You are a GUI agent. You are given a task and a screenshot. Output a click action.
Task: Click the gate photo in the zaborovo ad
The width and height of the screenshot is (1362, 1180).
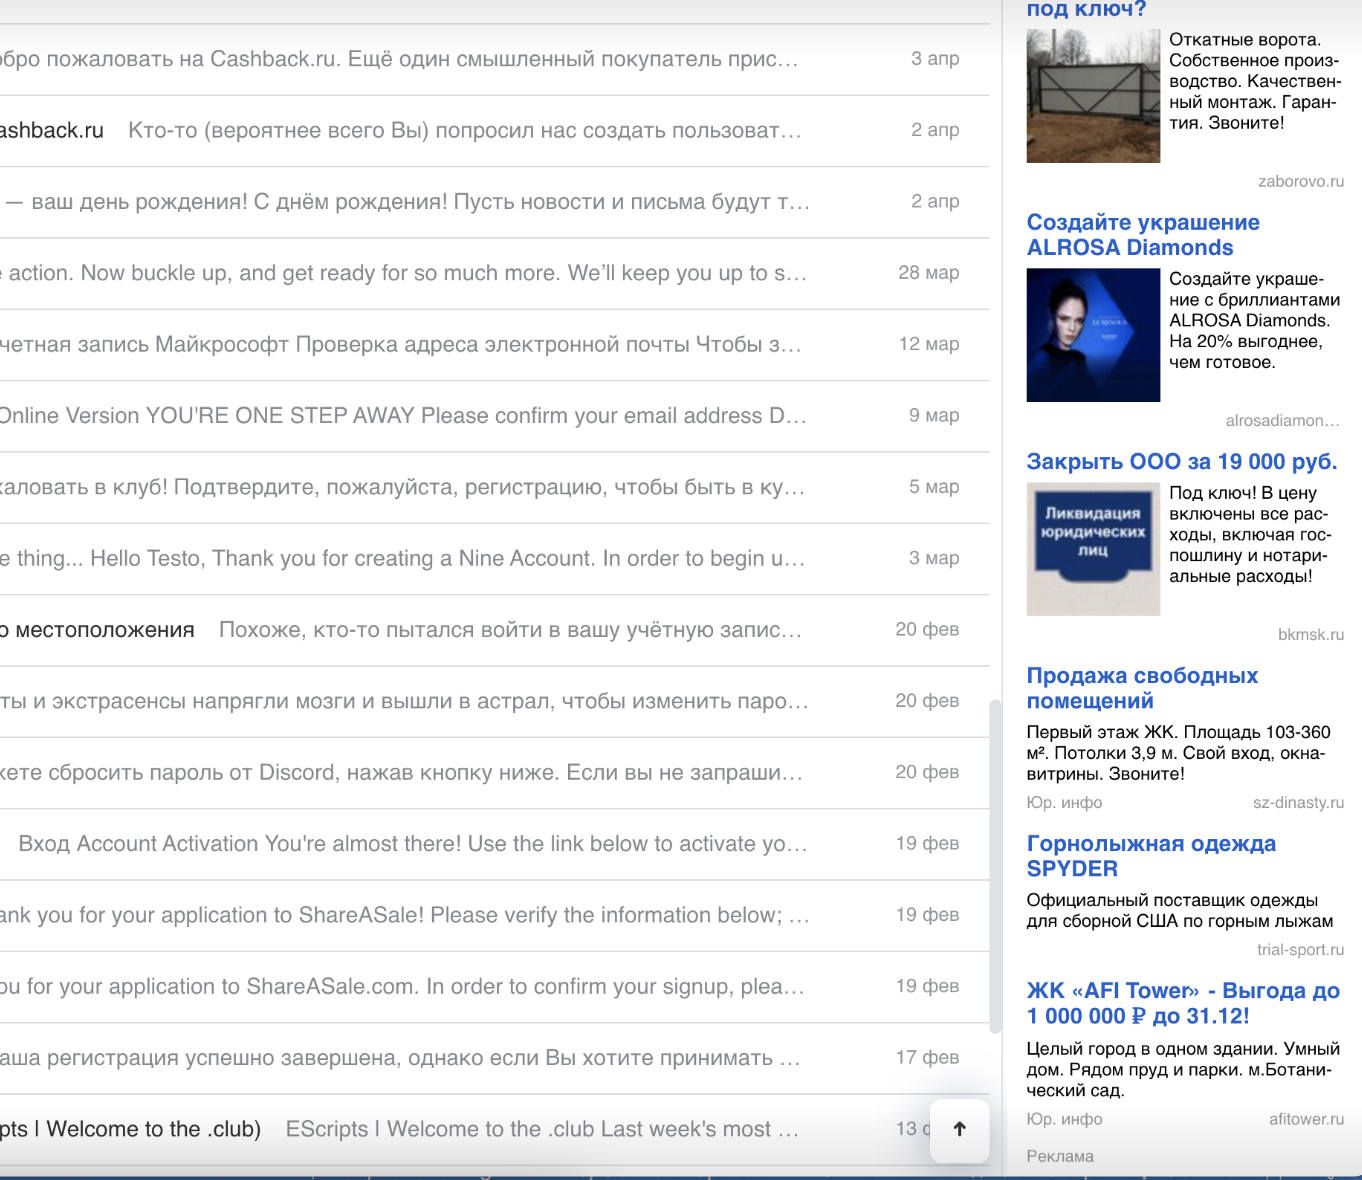1092,95
